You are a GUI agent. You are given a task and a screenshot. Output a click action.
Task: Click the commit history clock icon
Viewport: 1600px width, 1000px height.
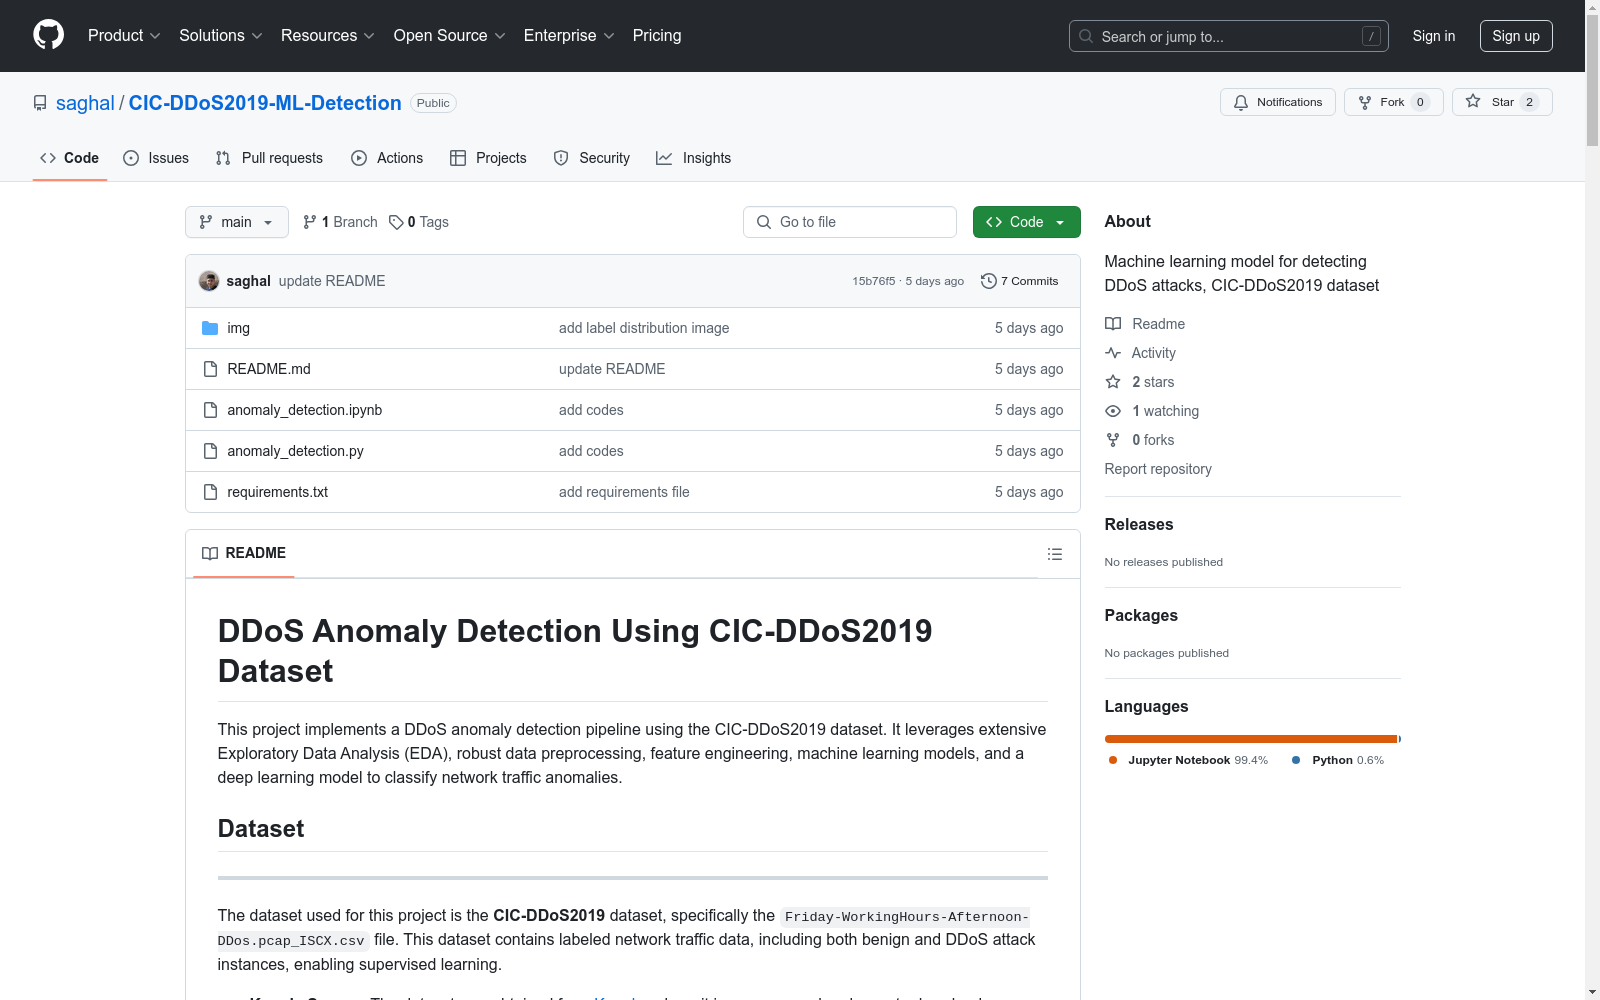[x=989, y=281]
